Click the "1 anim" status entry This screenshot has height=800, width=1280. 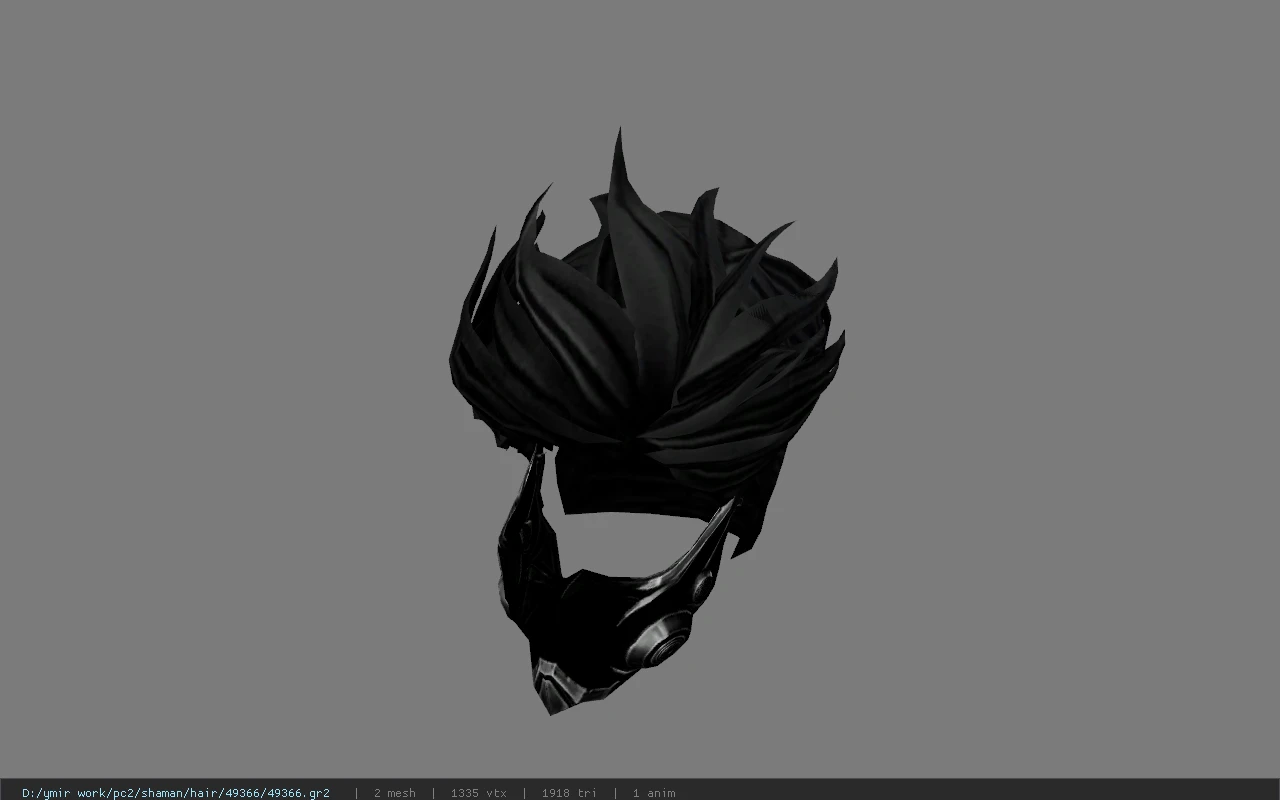tap(654, 793)
